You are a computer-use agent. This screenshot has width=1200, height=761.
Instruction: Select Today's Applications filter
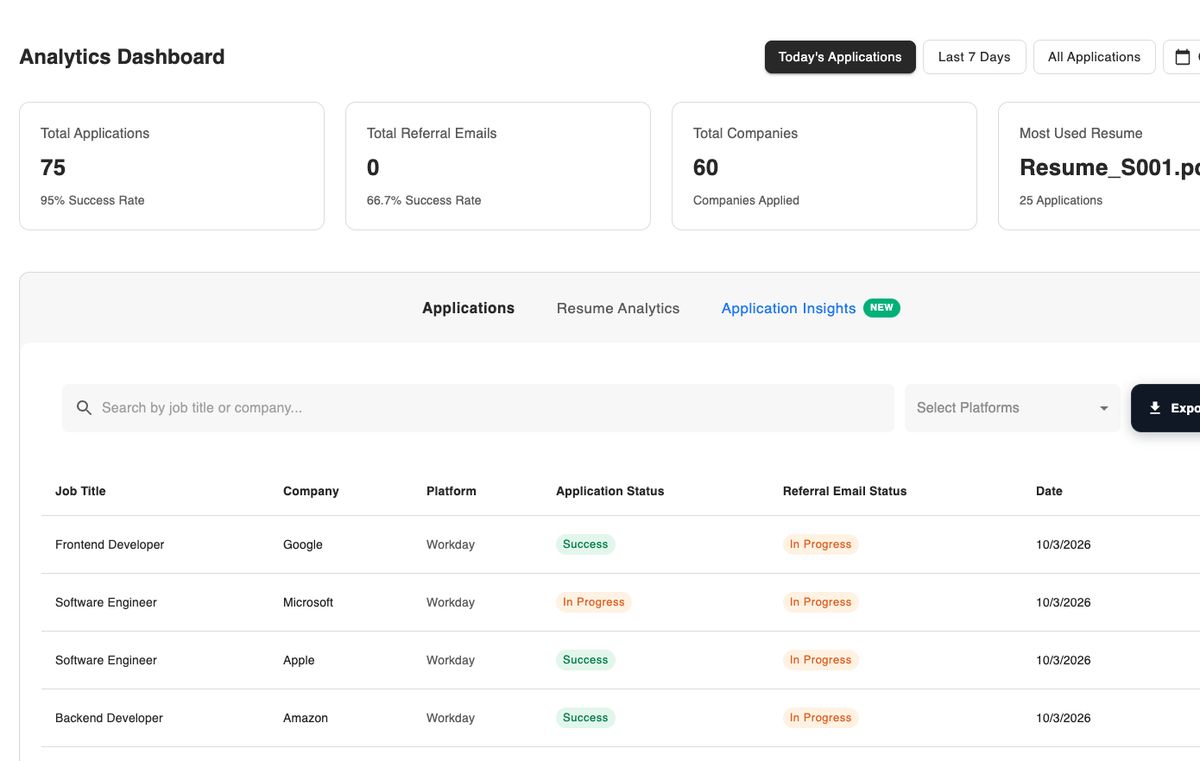coord(840,57)
